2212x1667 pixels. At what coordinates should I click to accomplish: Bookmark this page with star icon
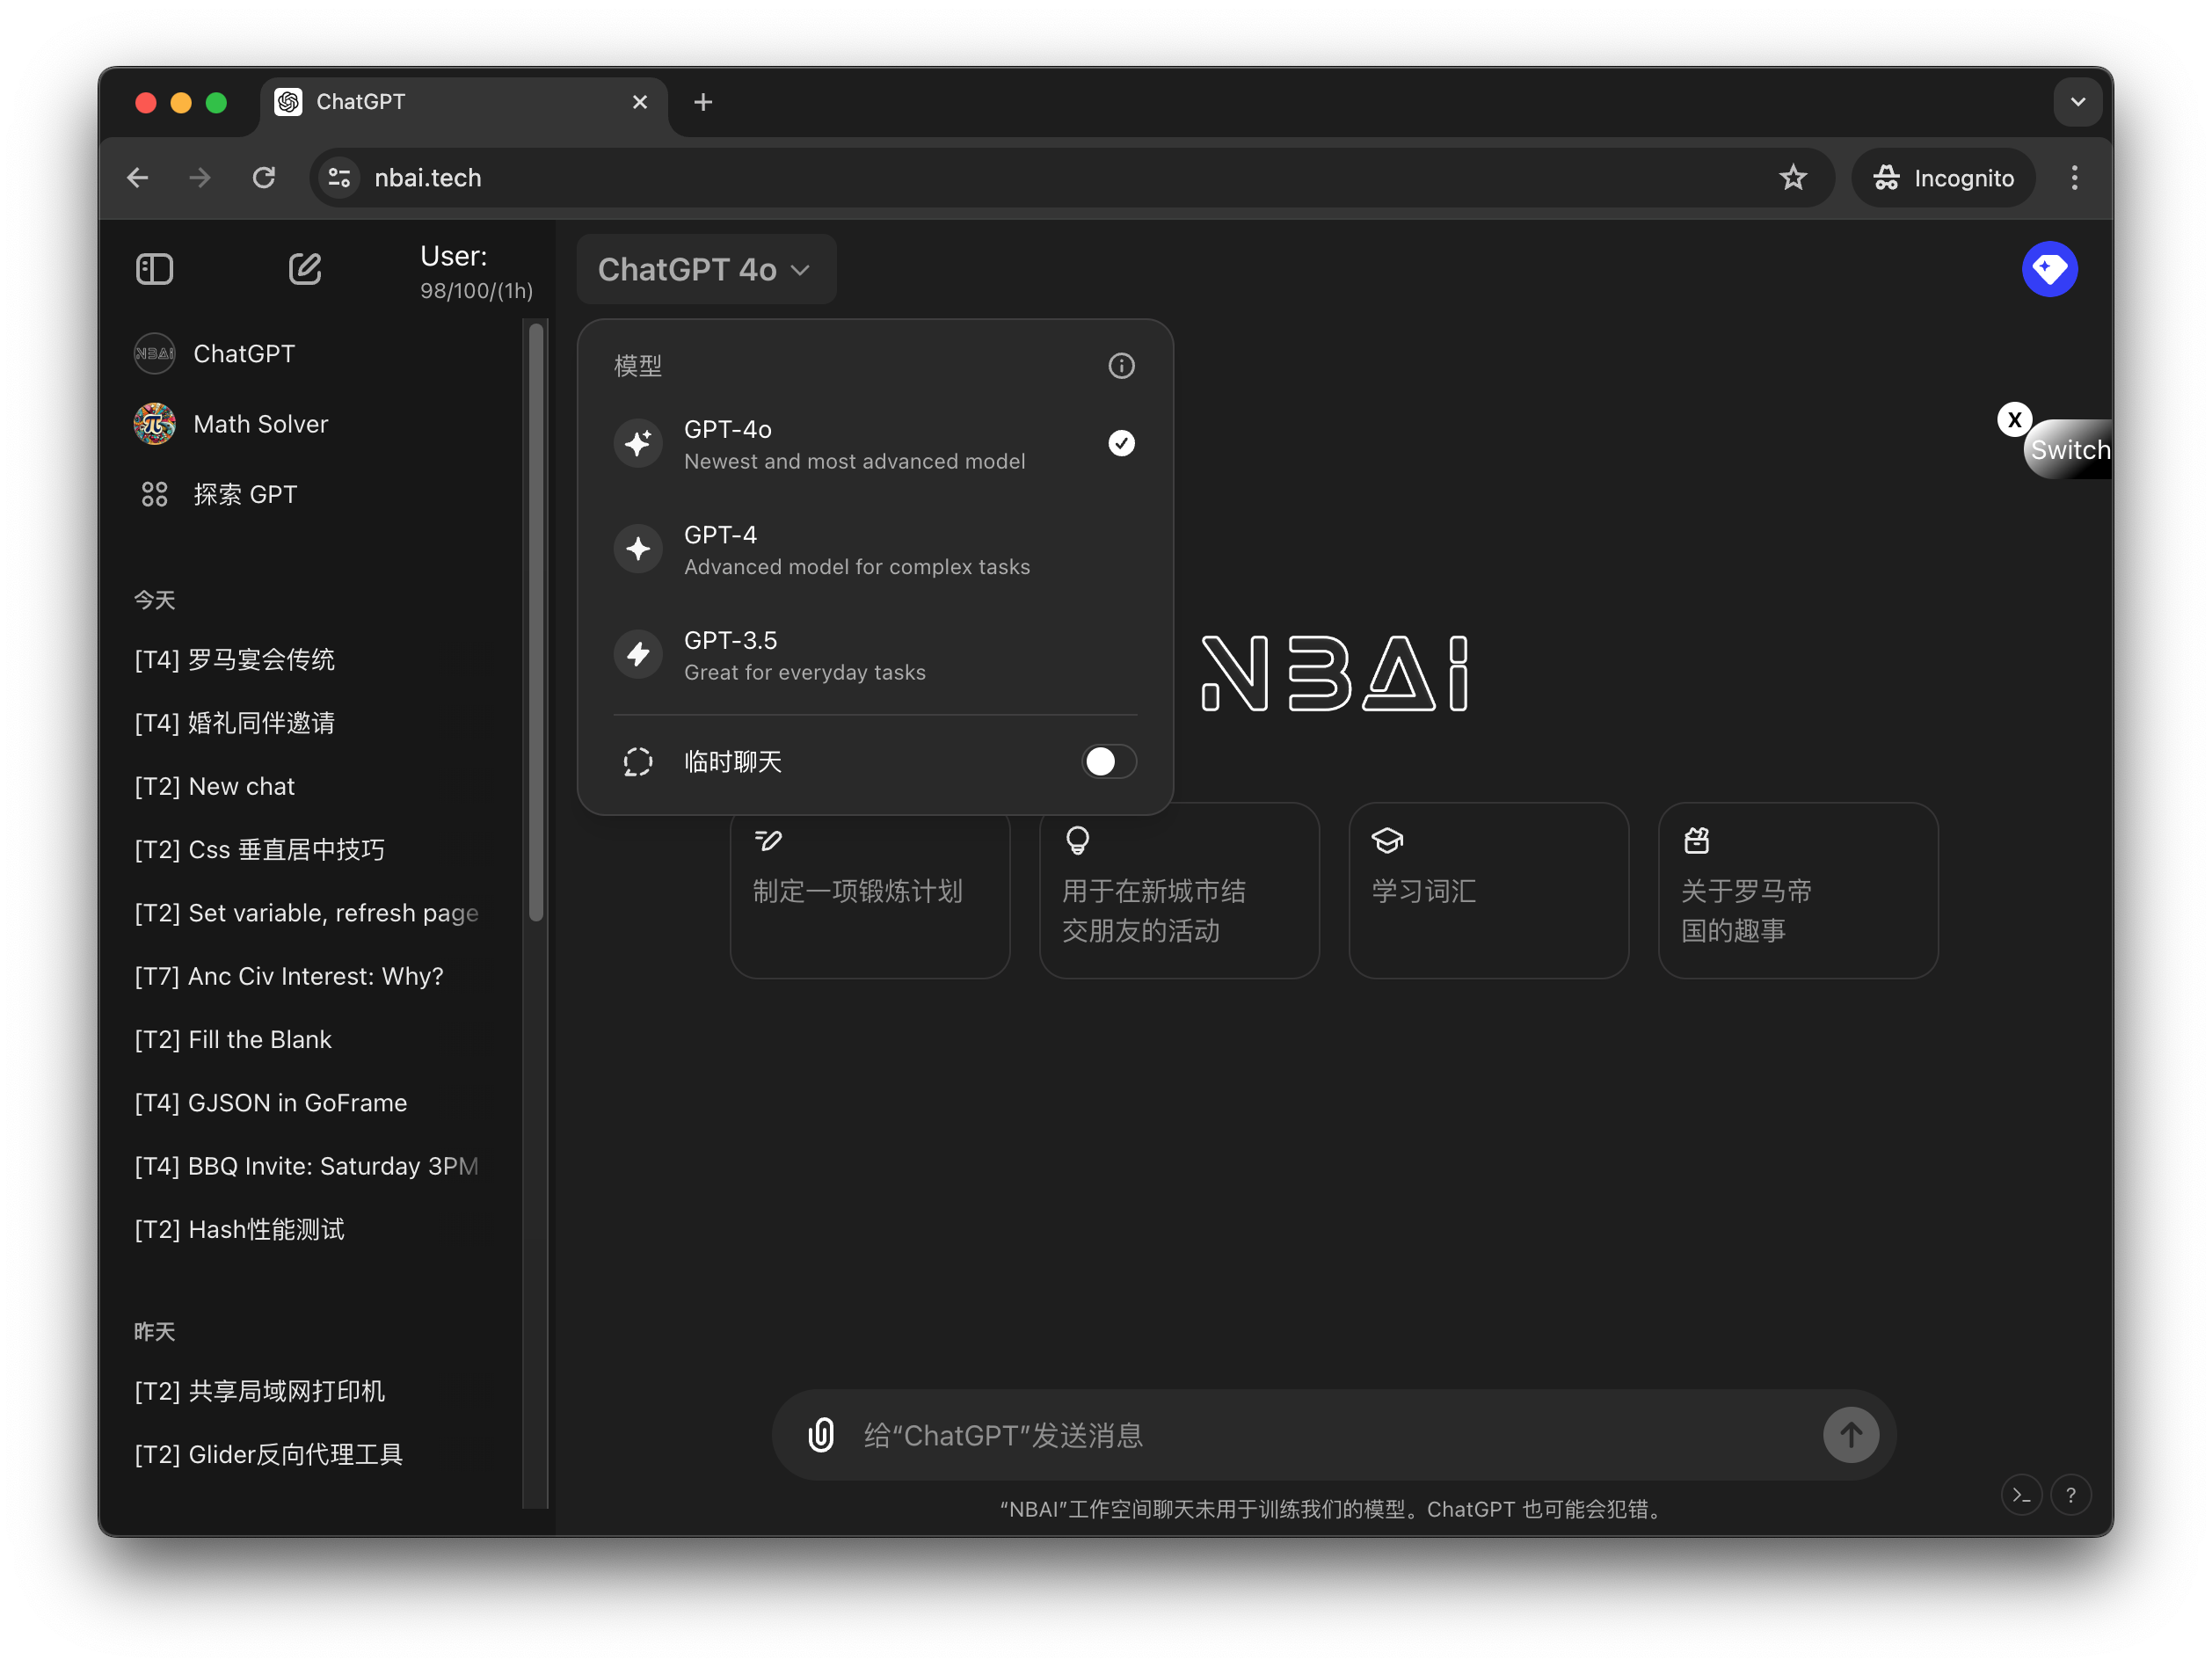click(1792, 178)
